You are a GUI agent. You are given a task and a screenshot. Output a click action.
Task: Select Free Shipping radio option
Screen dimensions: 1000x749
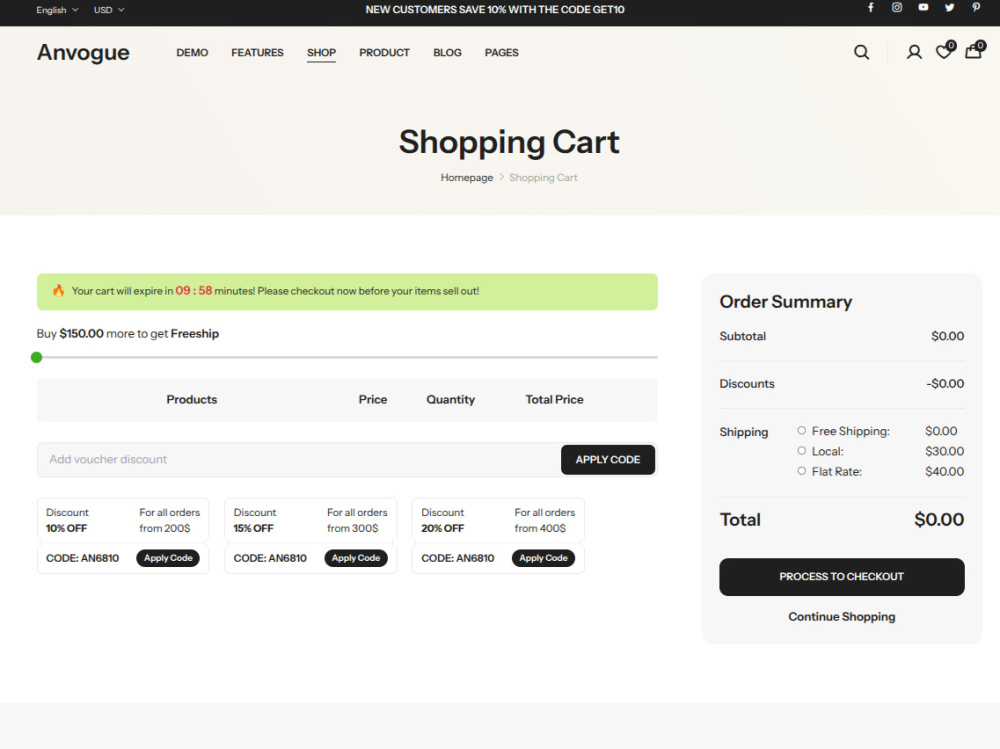tap(802, 431)
